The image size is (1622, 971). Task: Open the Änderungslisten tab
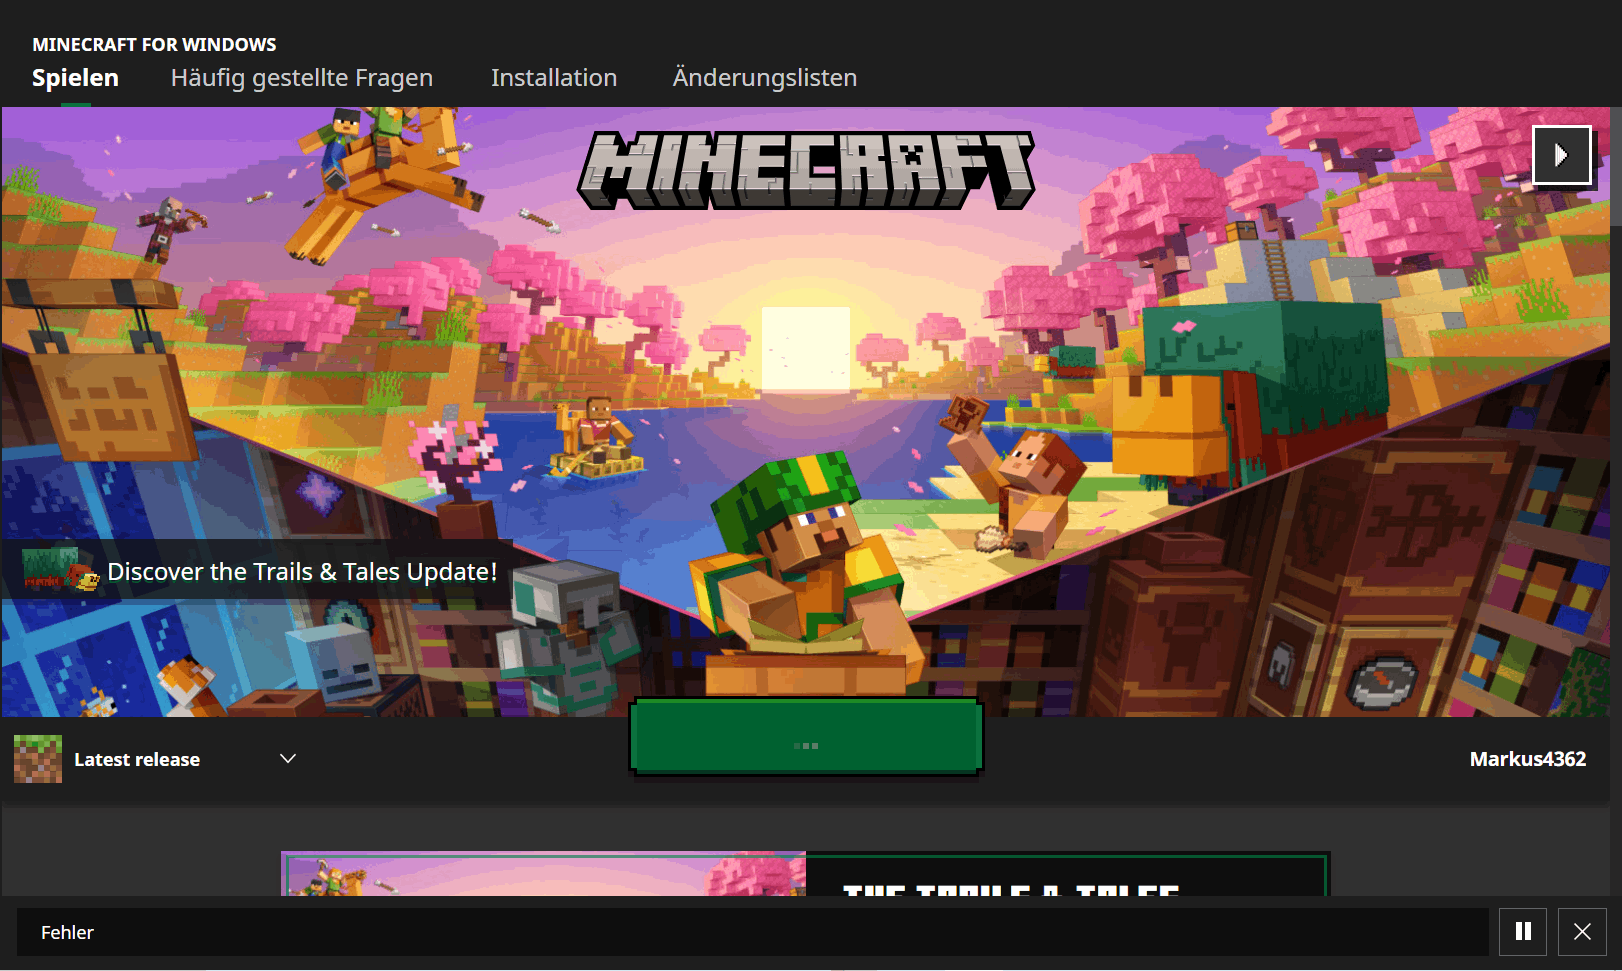tap(764, 77)
